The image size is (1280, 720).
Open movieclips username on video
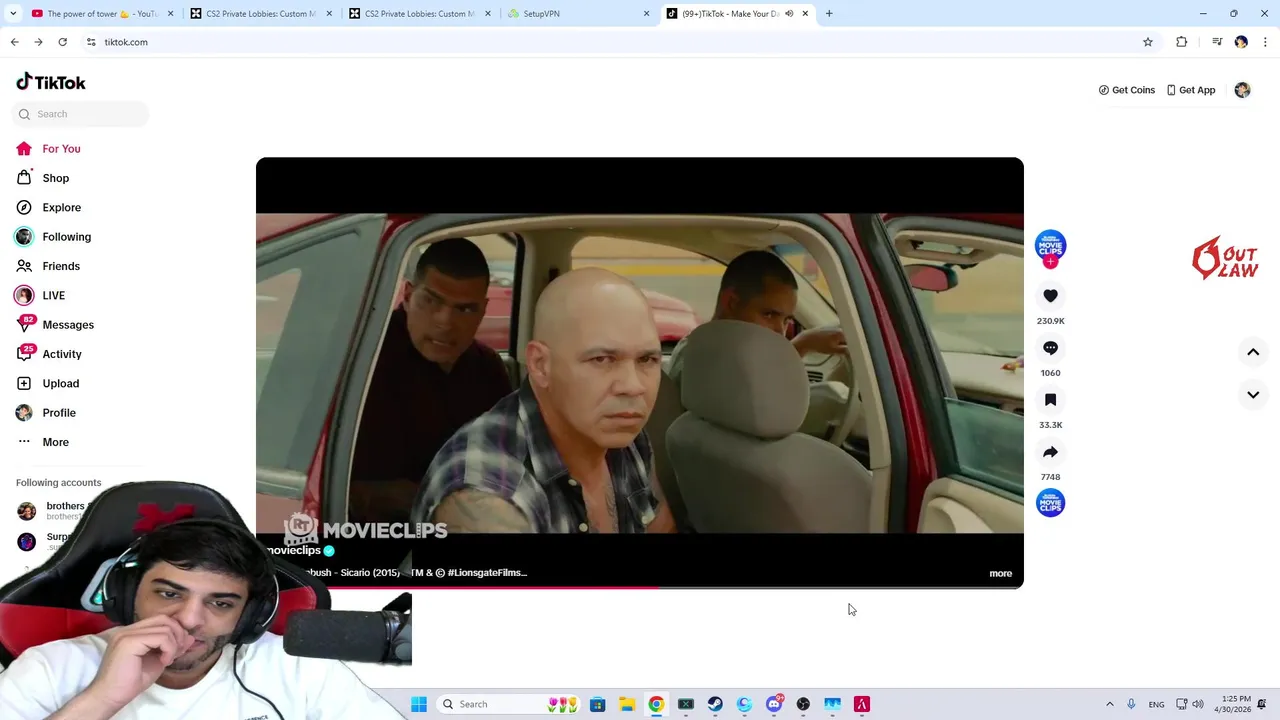point(293,550)
